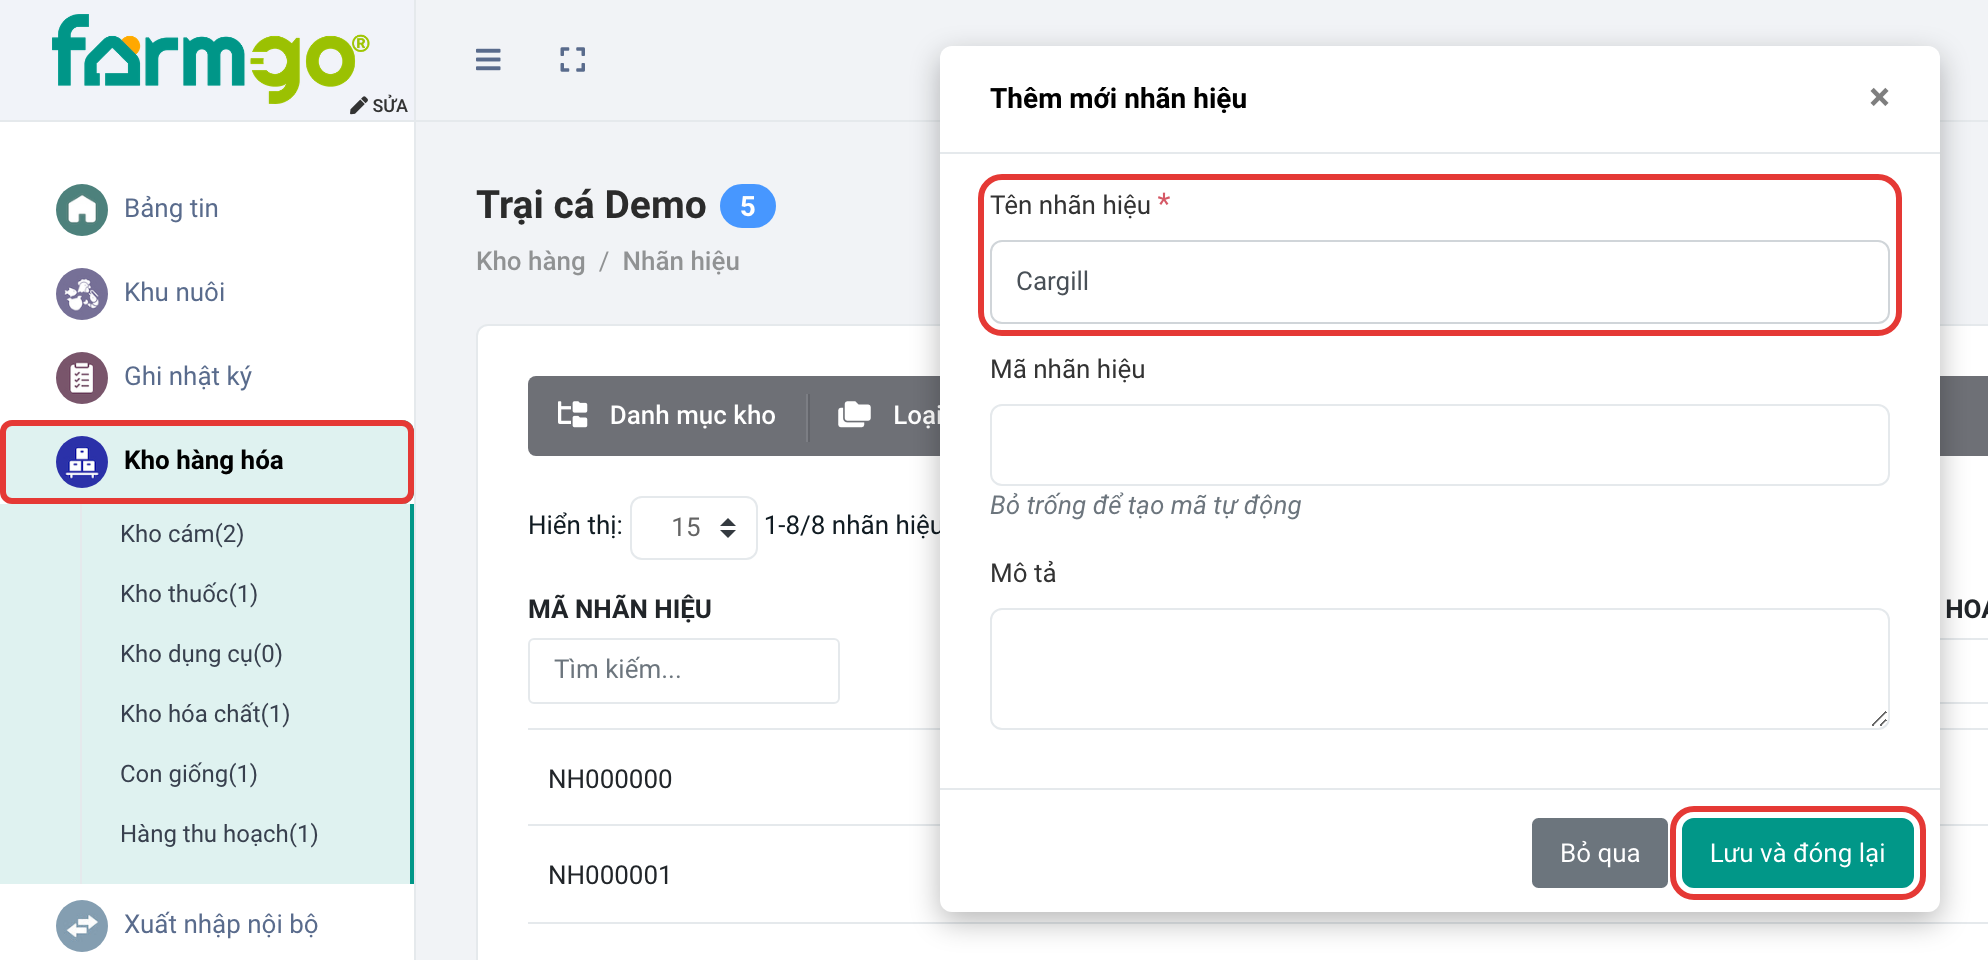Select the Danh mục kho tab

coord(667,415)
